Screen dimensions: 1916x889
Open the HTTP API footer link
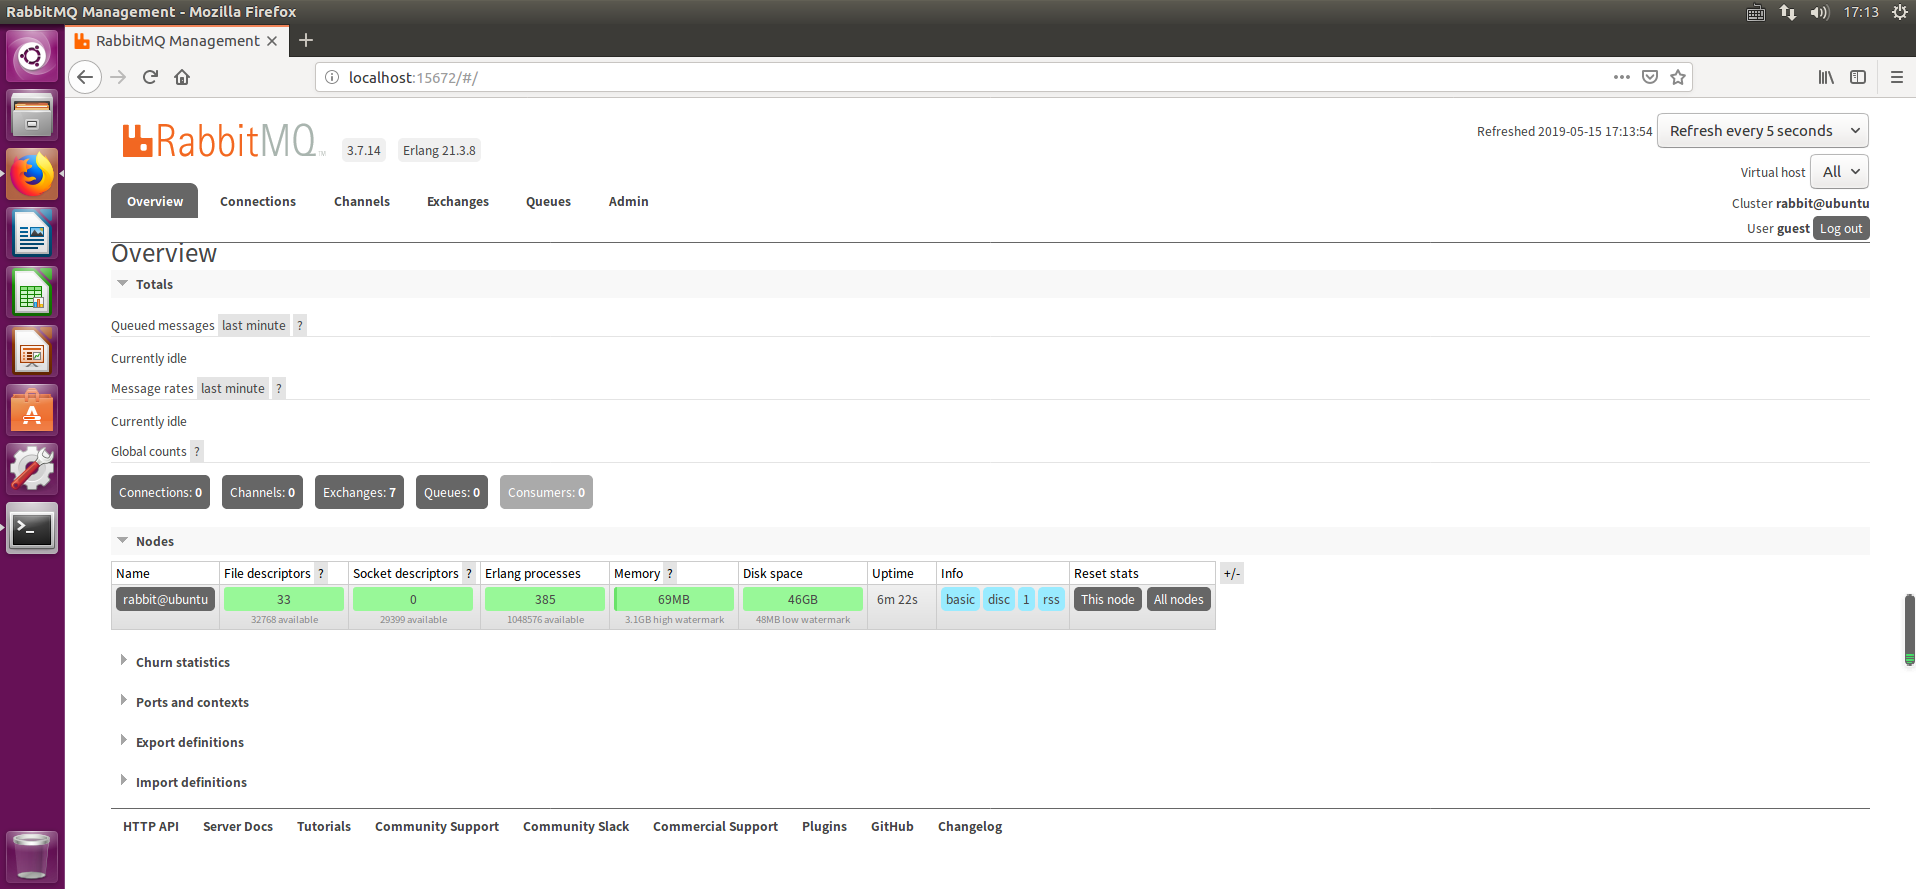pyautogui.click(x=151, y=826)
